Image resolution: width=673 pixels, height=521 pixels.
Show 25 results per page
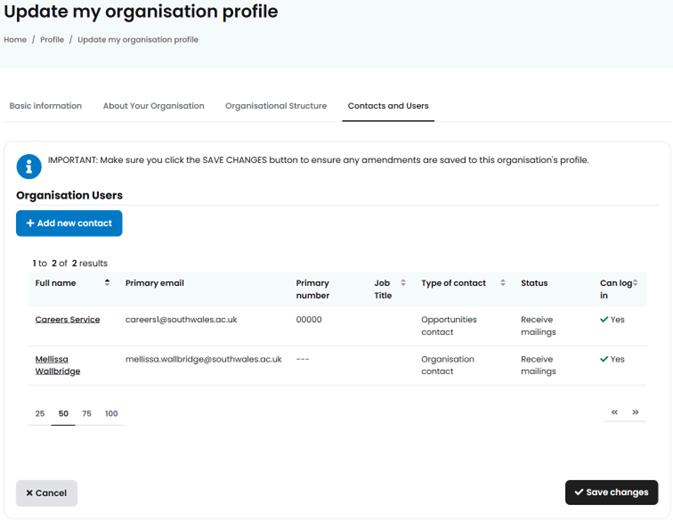tap(40, 413)
